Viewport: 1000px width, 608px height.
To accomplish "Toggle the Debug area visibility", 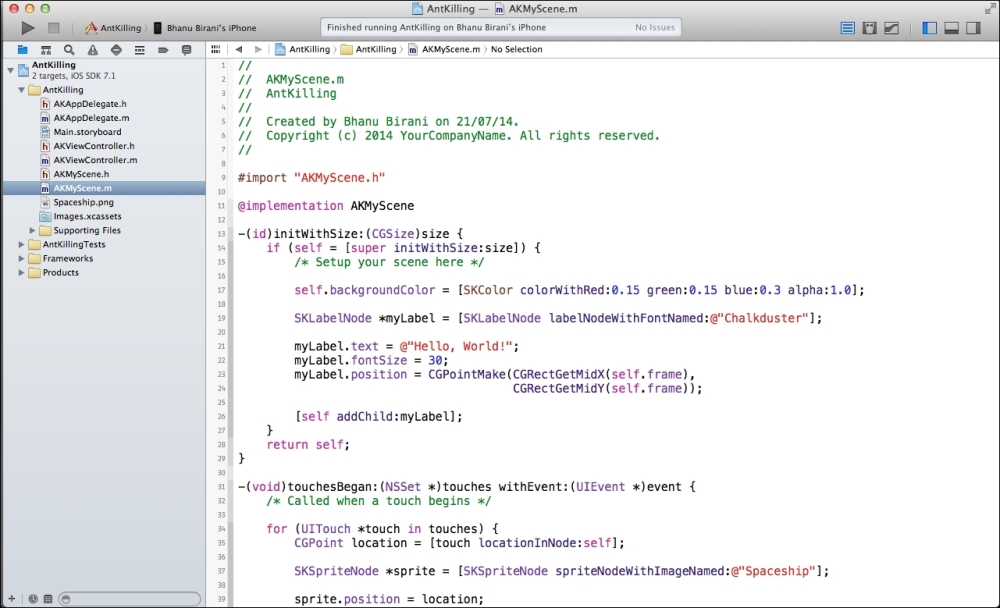I will click(951, 27).
